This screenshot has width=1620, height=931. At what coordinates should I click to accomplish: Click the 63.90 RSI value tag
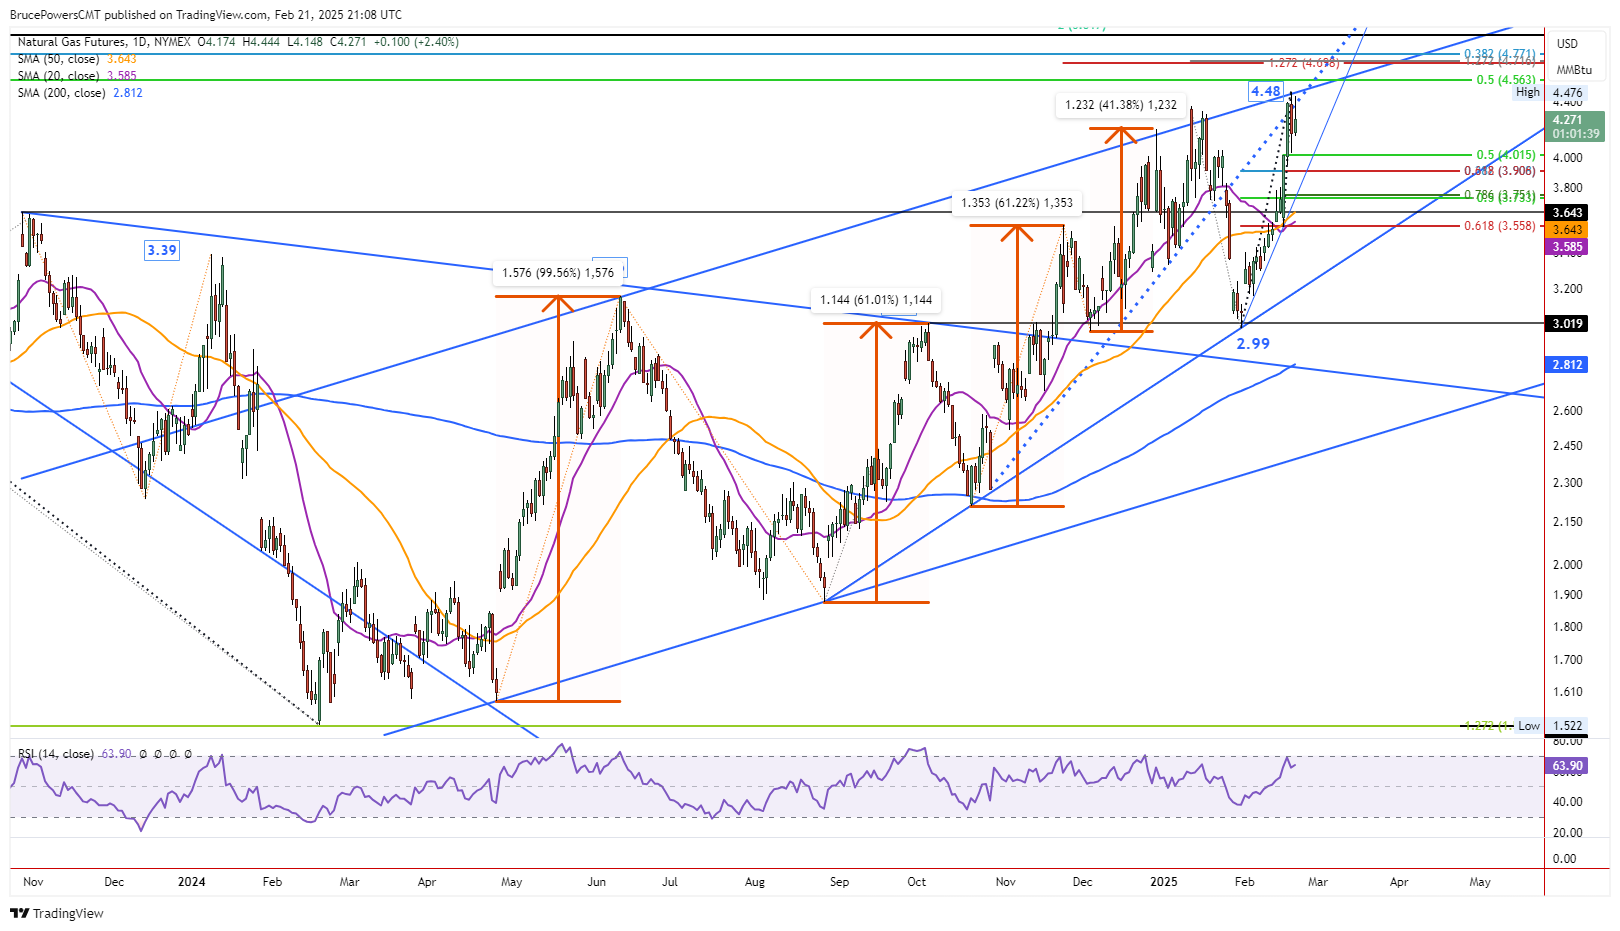[1567, 766]
